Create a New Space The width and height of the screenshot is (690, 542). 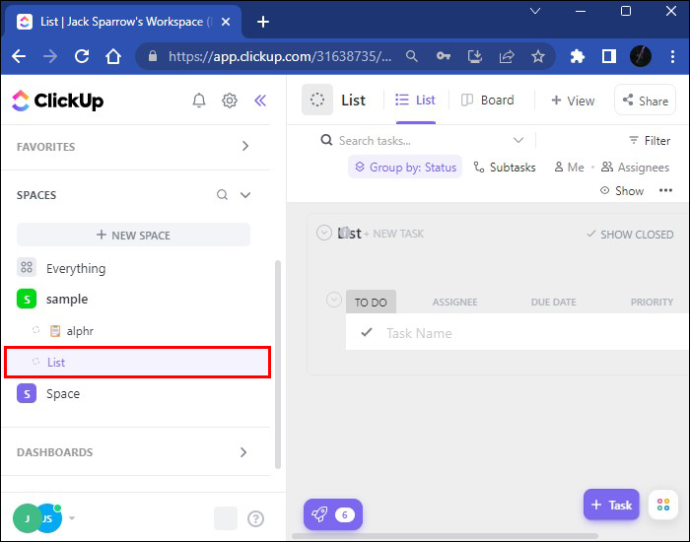point(133,235)
